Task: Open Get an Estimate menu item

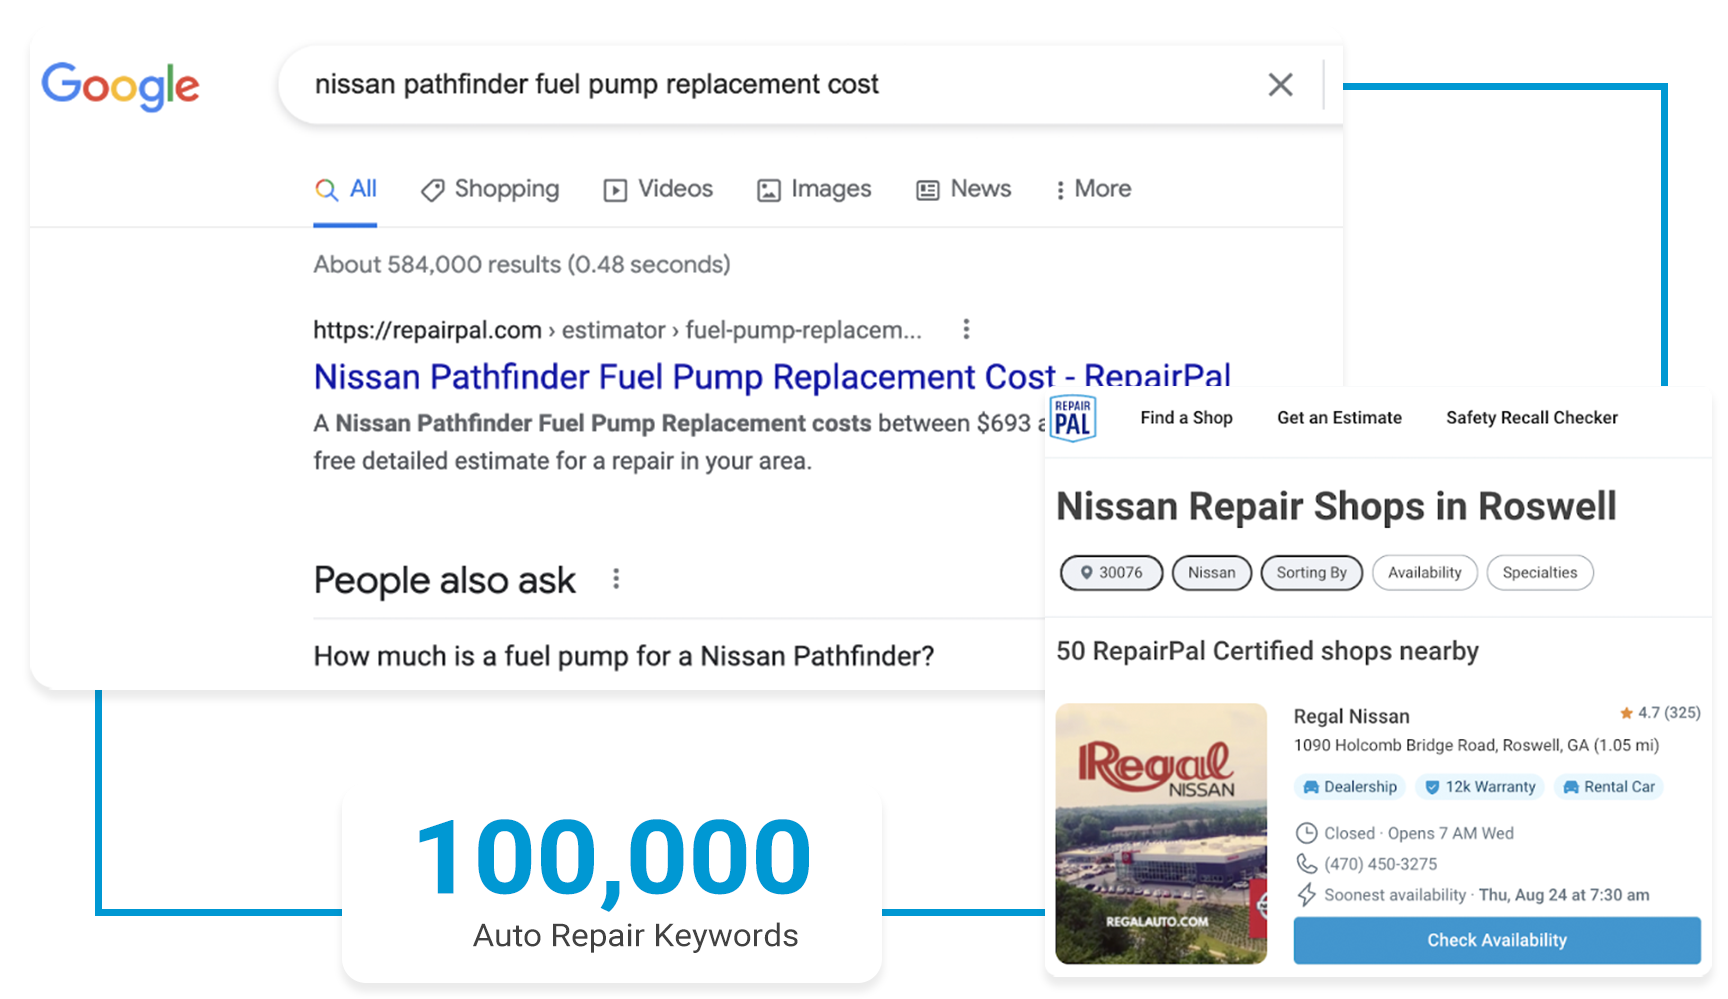Action: pyautogui.click(x=1339, y=418)
